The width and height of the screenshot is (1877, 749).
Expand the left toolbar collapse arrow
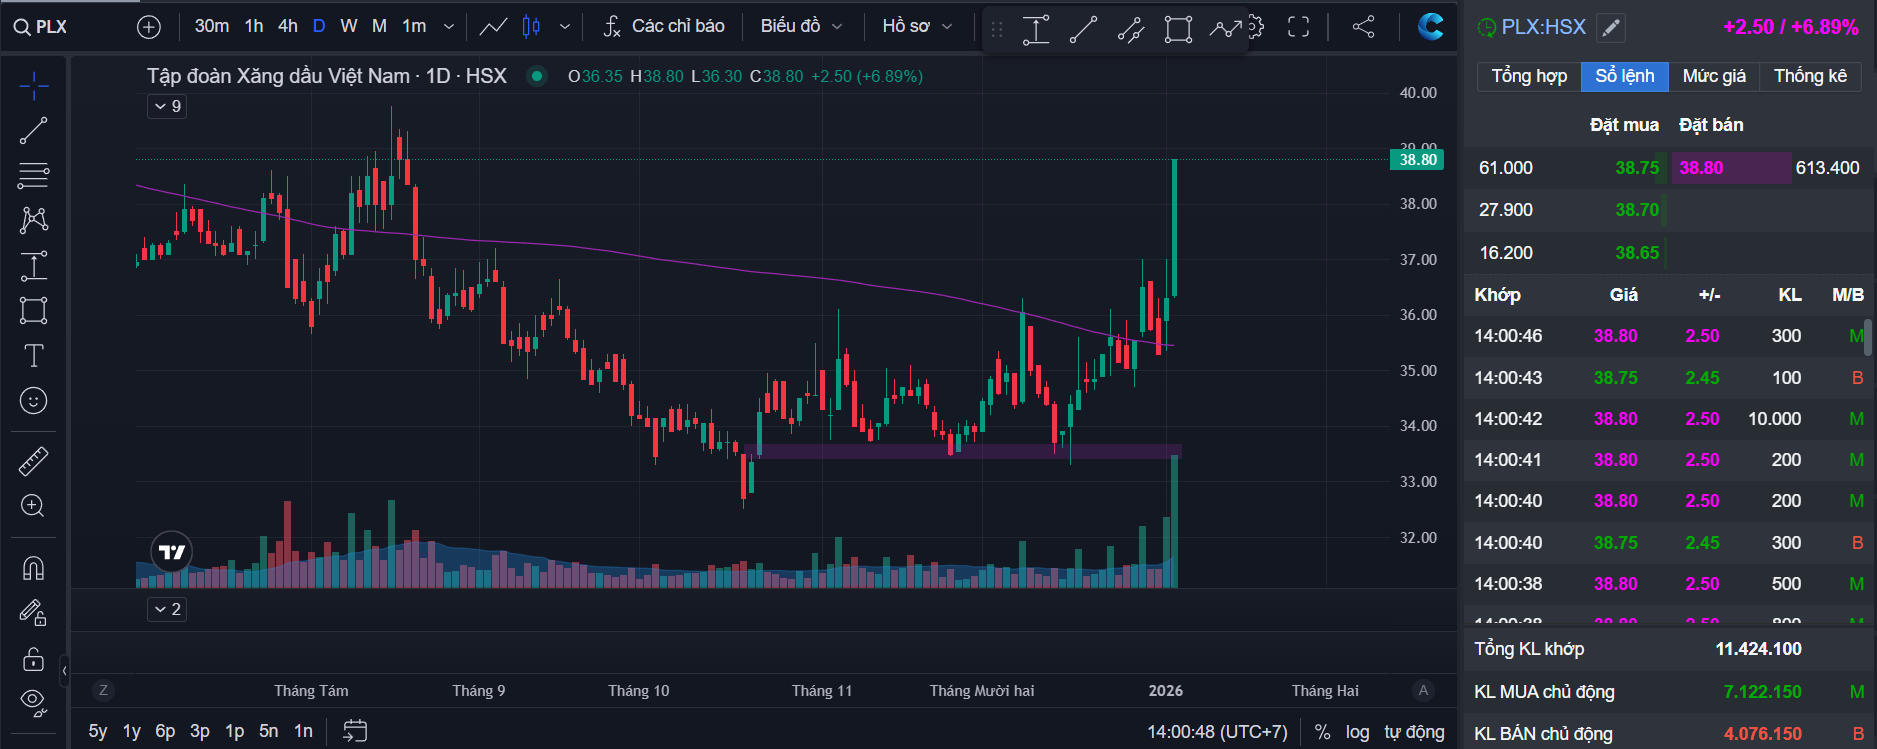click(64, 670)
